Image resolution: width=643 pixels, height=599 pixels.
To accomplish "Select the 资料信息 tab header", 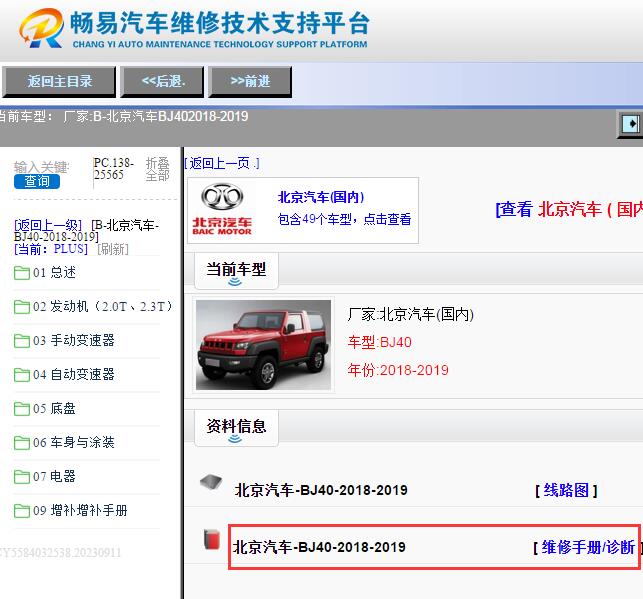I will coord(236,428).
